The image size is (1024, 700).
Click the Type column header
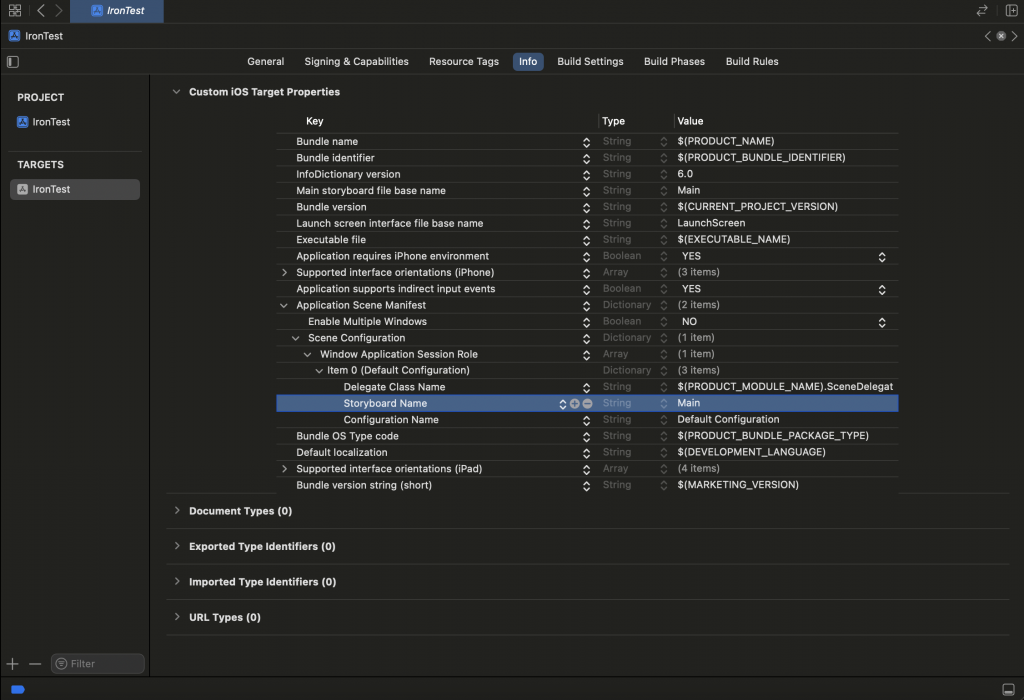[613, 121]
